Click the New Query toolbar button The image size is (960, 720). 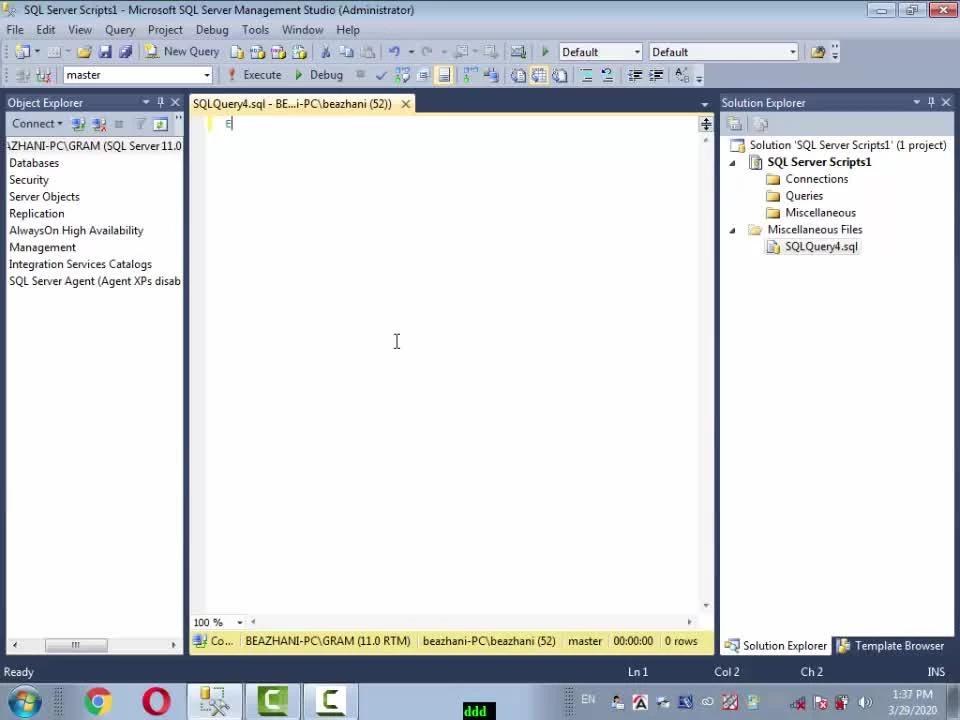point(182,52)
